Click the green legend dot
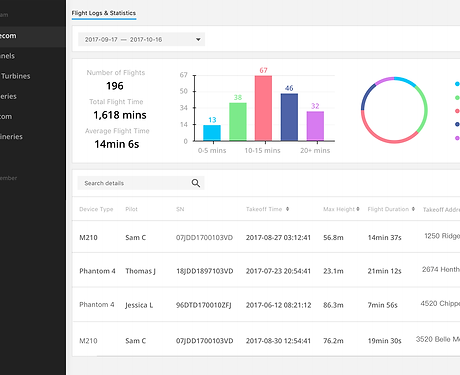This screenshot has width=460, height=375. click(x=457, y=98)
